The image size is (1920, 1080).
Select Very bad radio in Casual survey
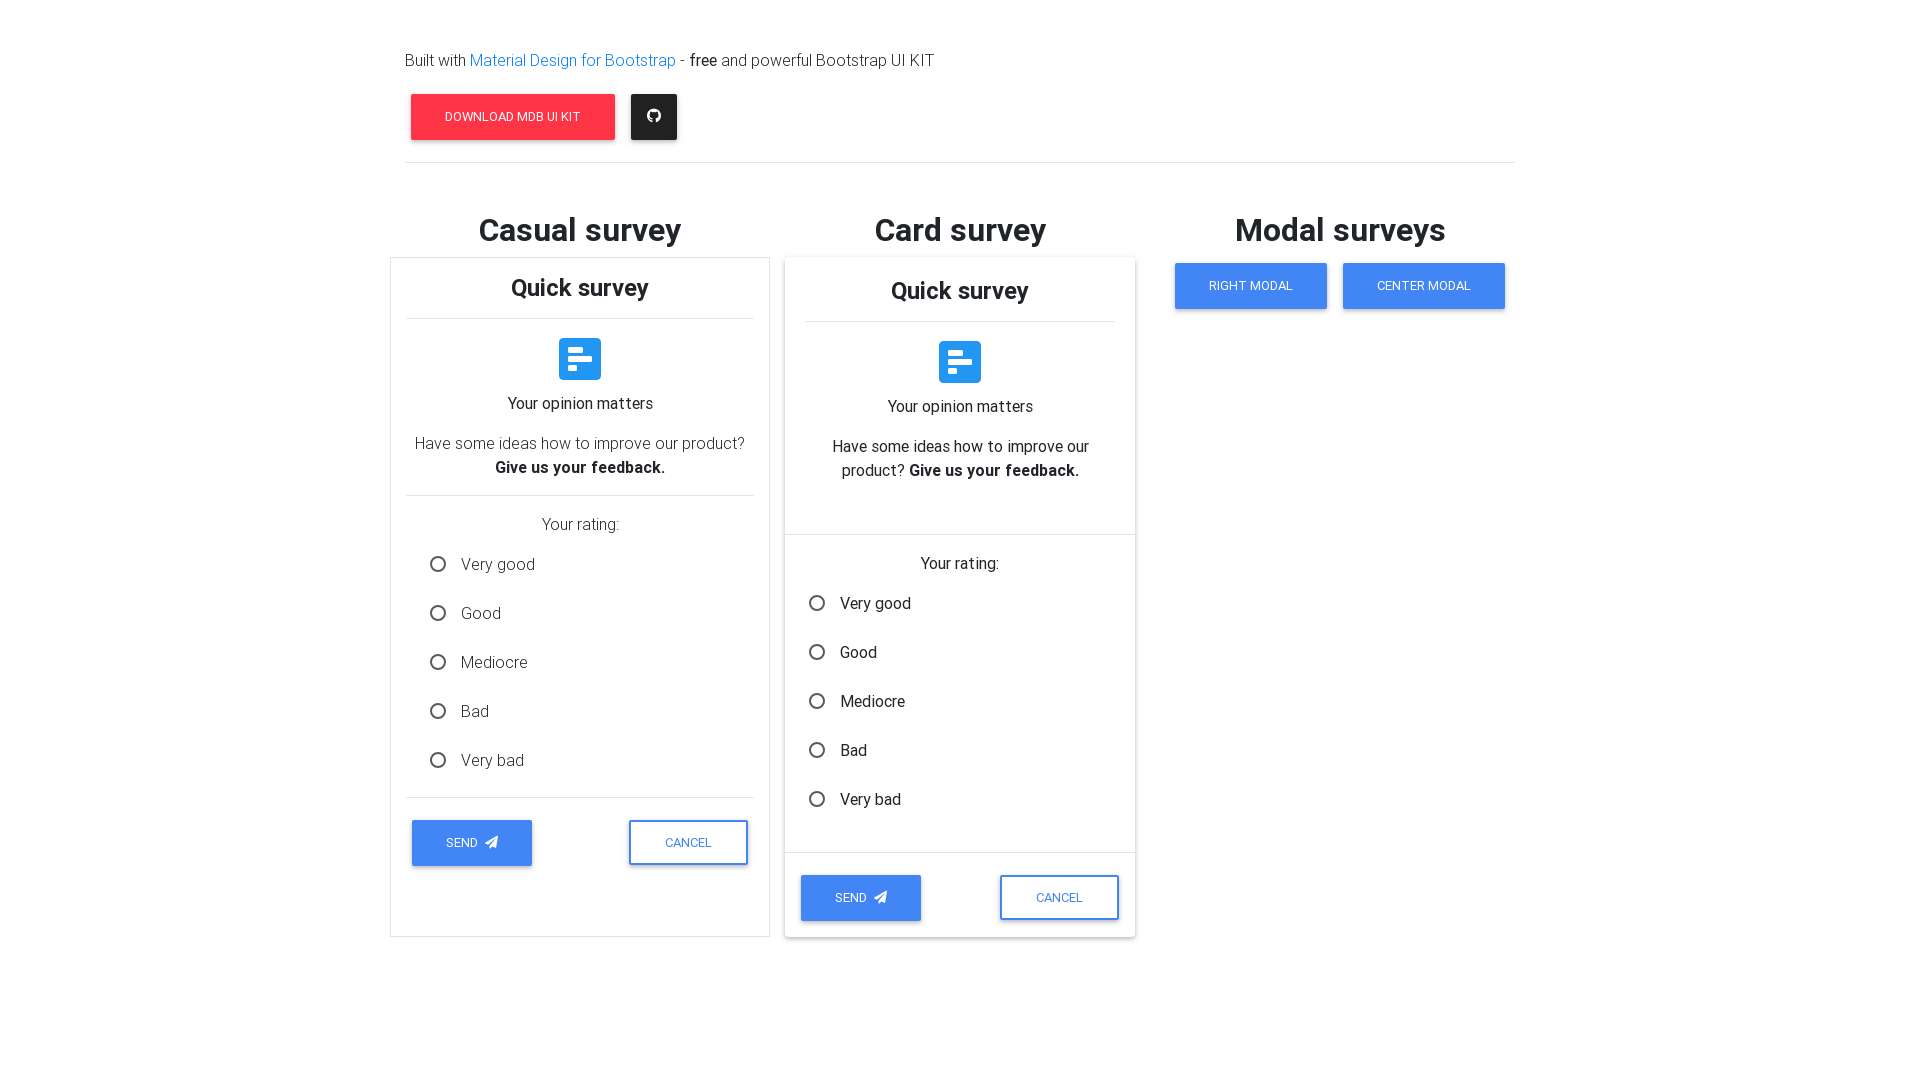click(436, 760)
